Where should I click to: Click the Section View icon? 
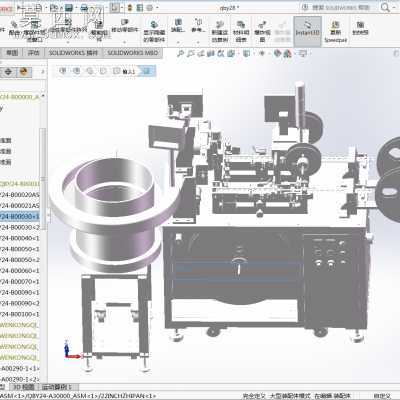(211, 53)
